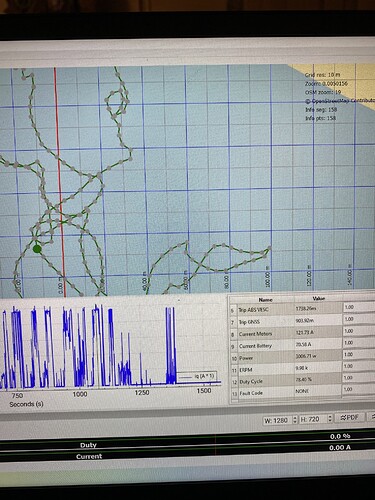Select the Current Motors row

pos(302,333)
